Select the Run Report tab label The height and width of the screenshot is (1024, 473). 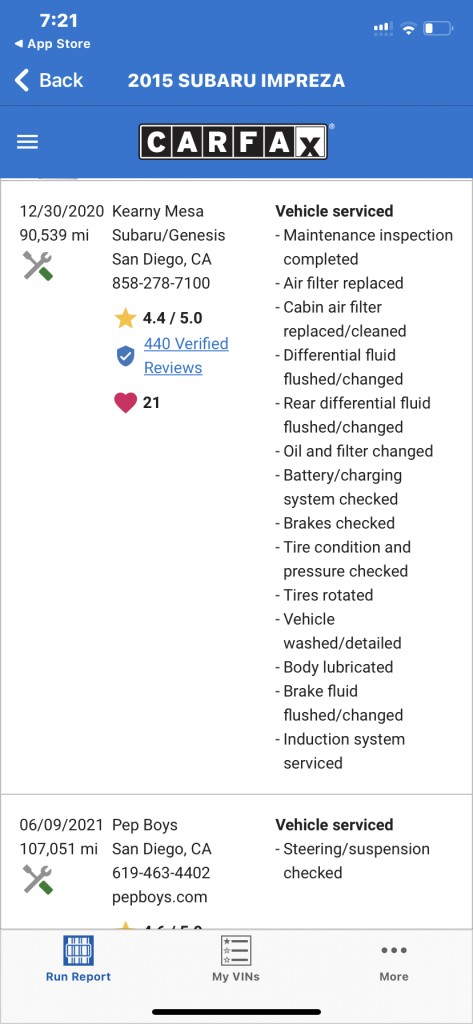78,977
